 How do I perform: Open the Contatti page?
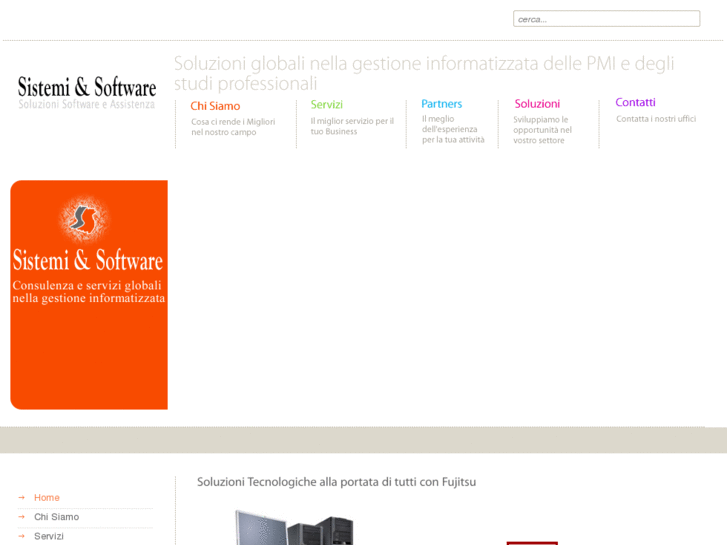[x=635, y=102]
